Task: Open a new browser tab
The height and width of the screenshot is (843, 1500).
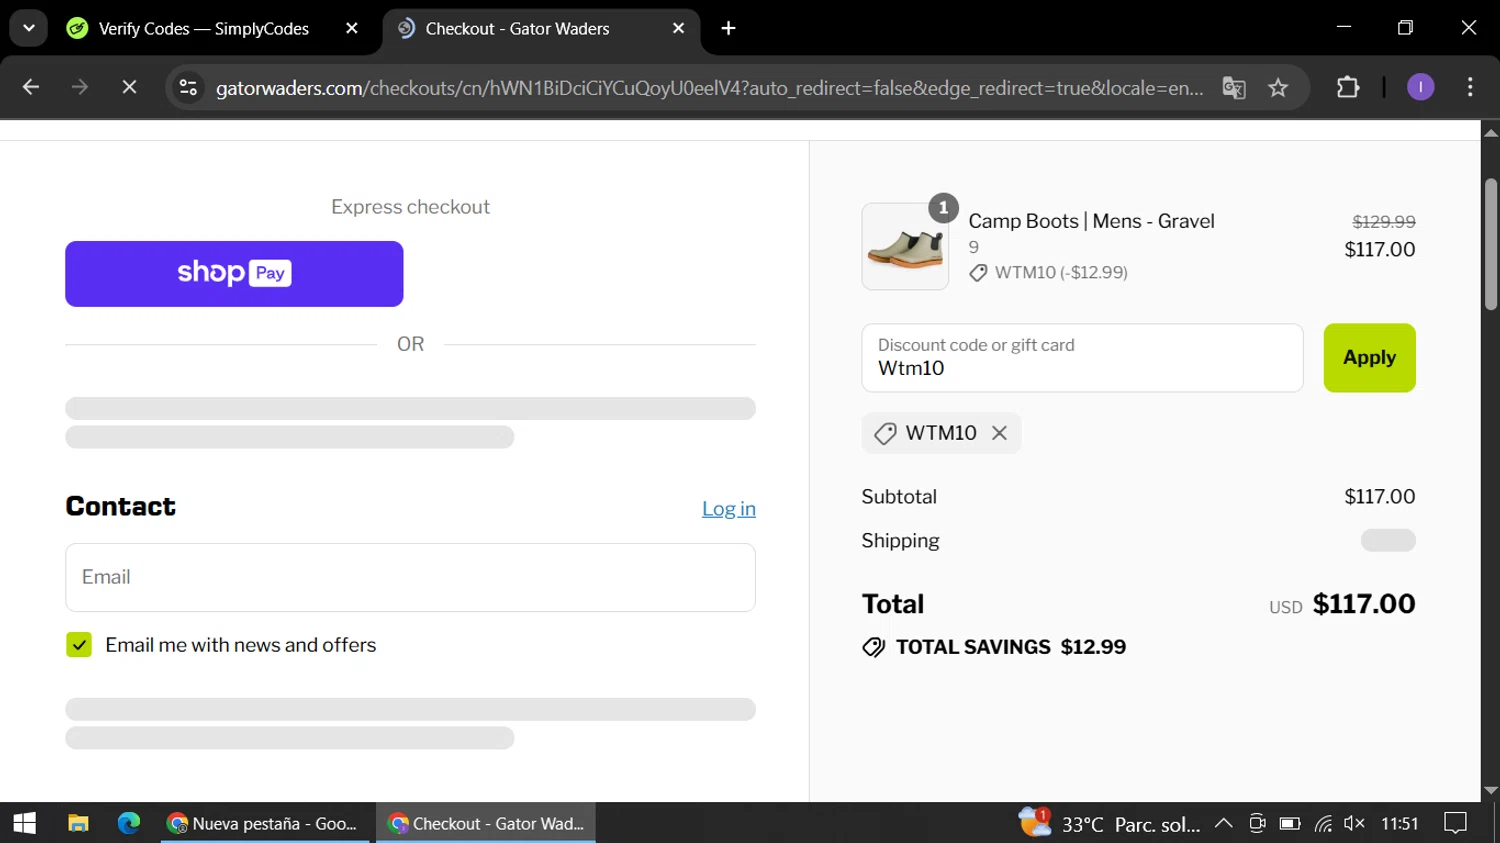Action: coord(729,29)
